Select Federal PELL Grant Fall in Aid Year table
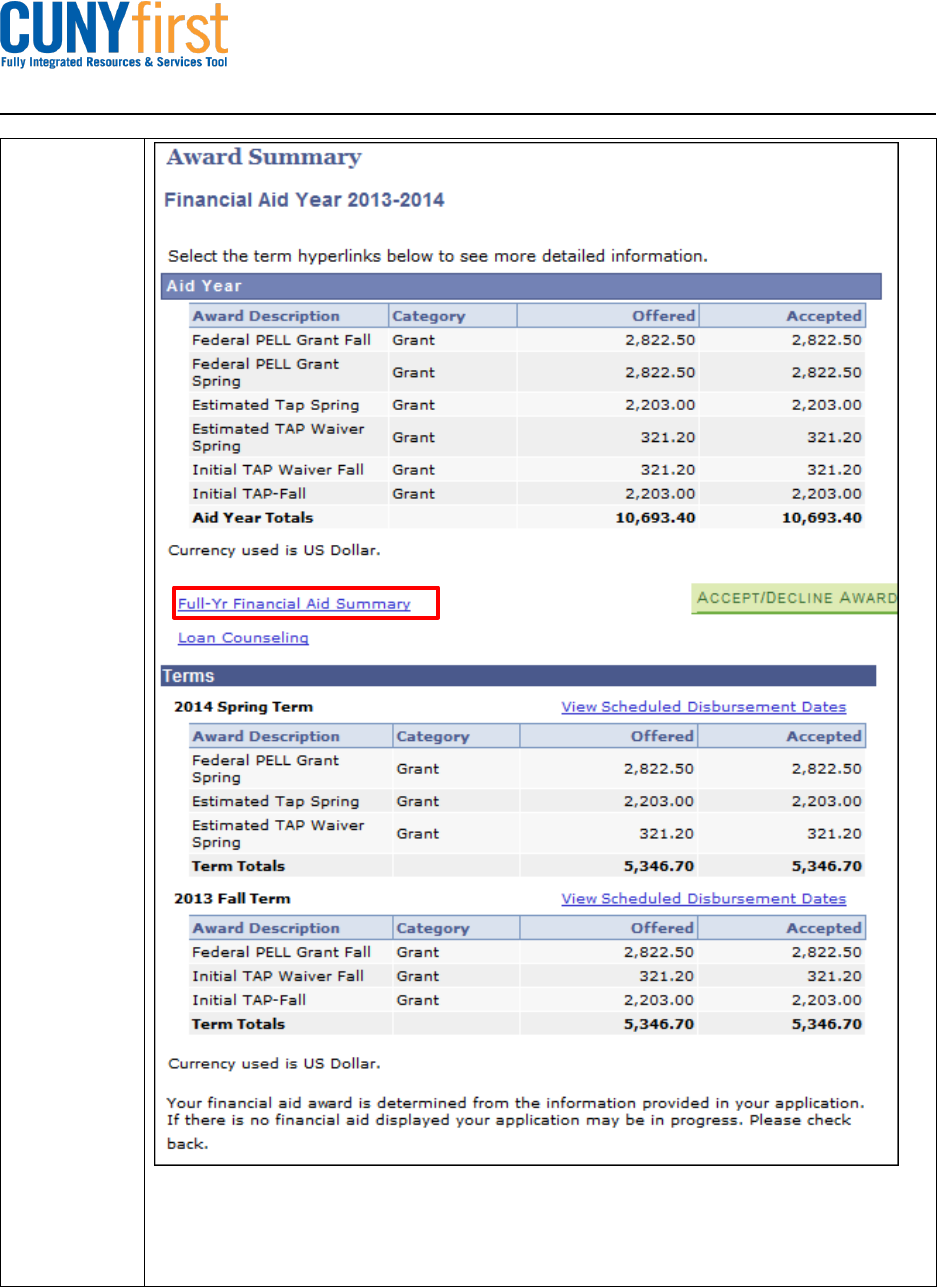The width and height of the screenshot is (937, 1287). coord(281,340)
